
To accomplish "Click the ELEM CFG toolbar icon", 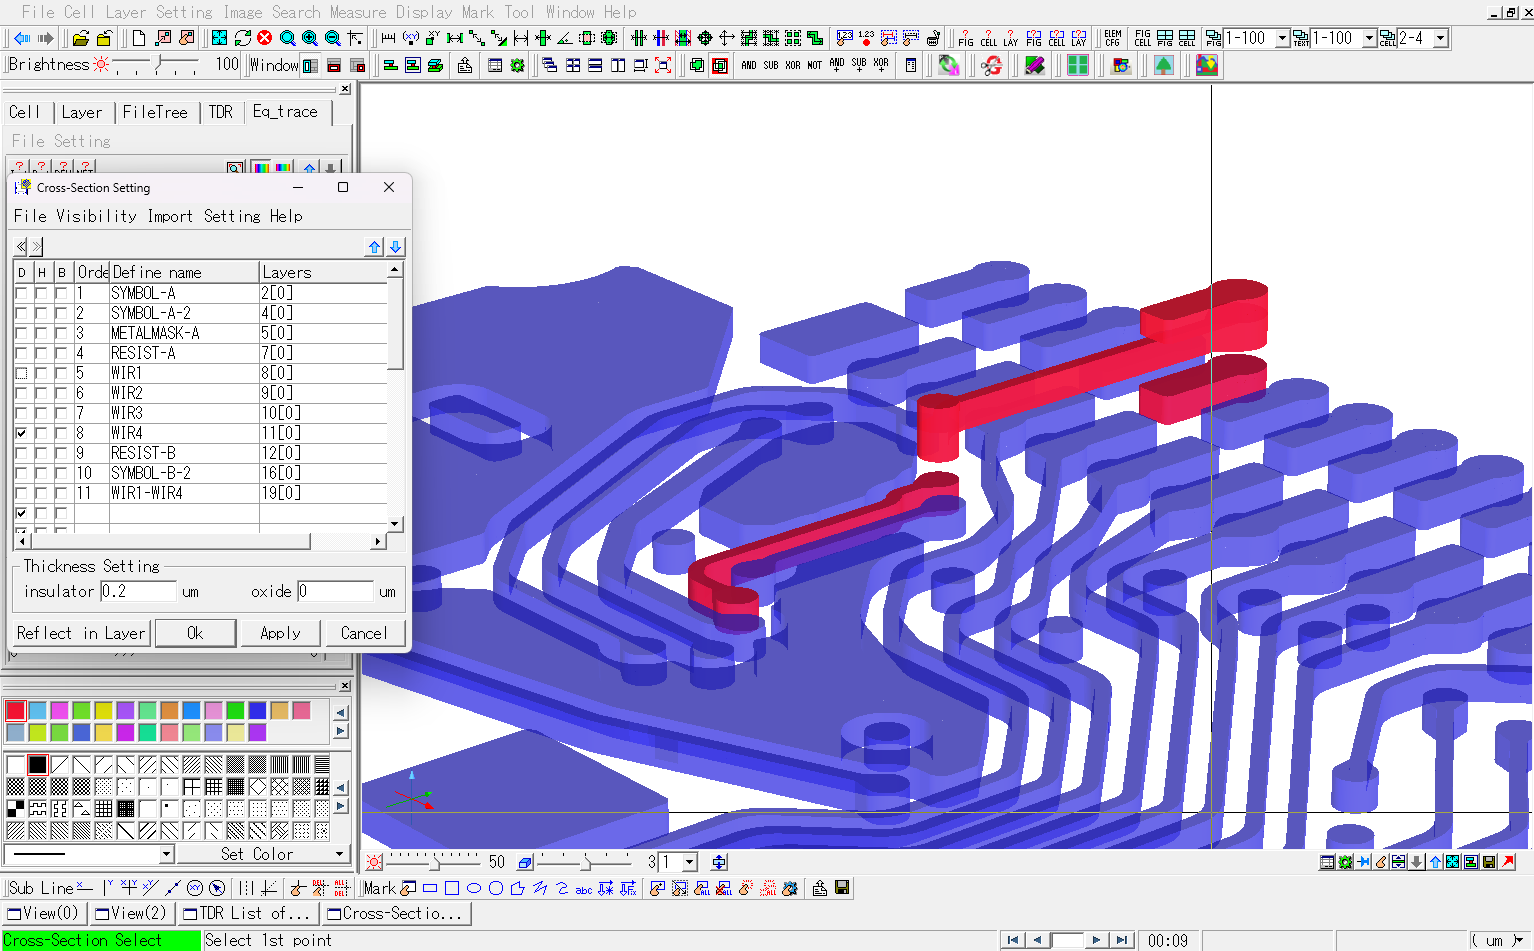I will [x=1113, y=38].
